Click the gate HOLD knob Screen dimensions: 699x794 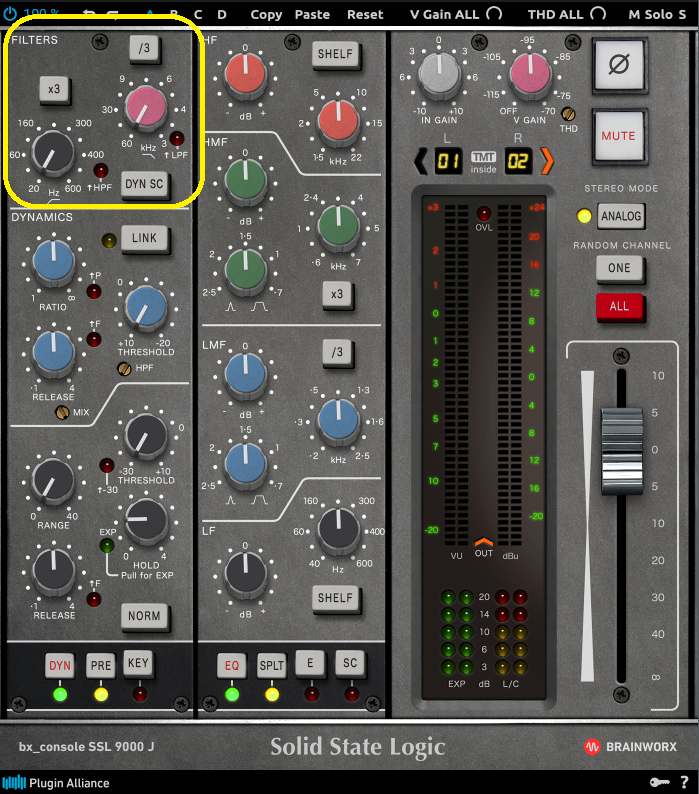[x=146, y=520]
